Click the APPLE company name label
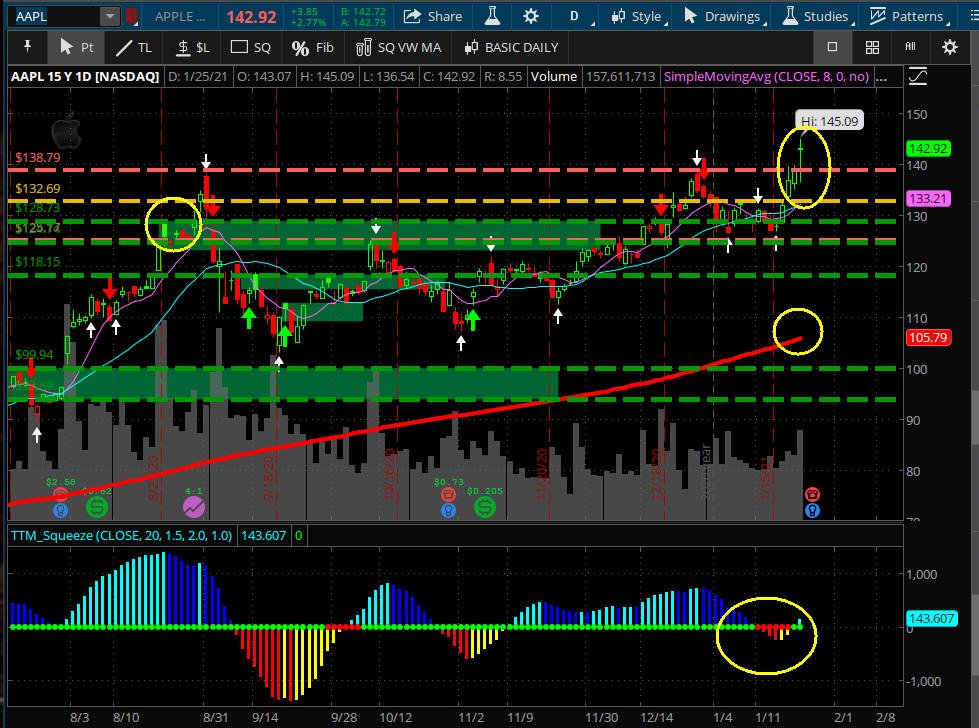The image size is (979, 728). click(x=180, y=16)
